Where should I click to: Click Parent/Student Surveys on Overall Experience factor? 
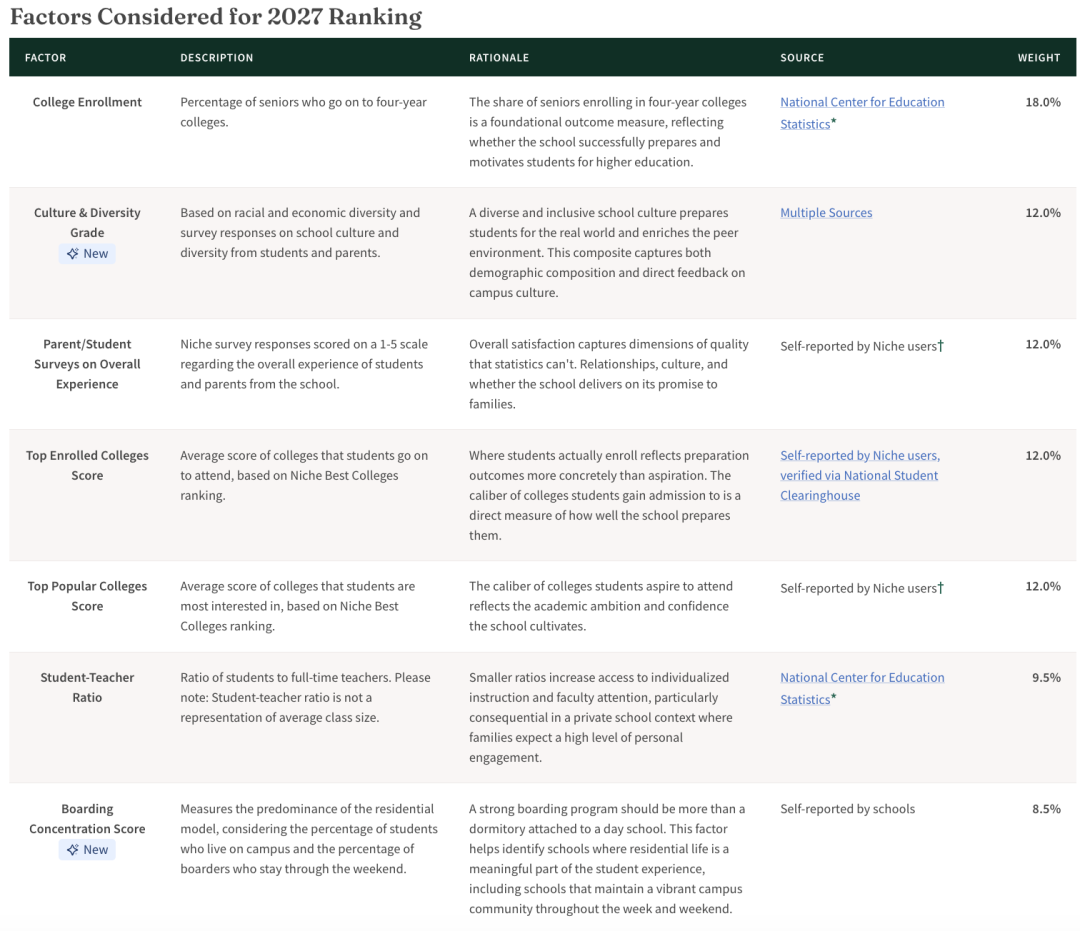coord(87,364)
